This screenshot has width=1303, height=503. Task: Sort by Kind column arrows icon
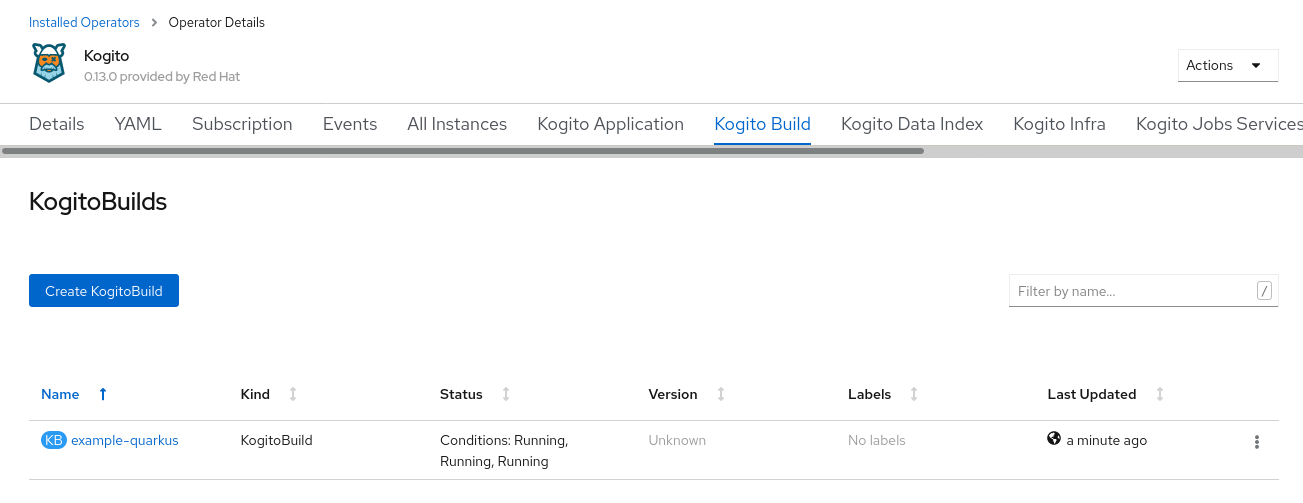coord(293,394)
